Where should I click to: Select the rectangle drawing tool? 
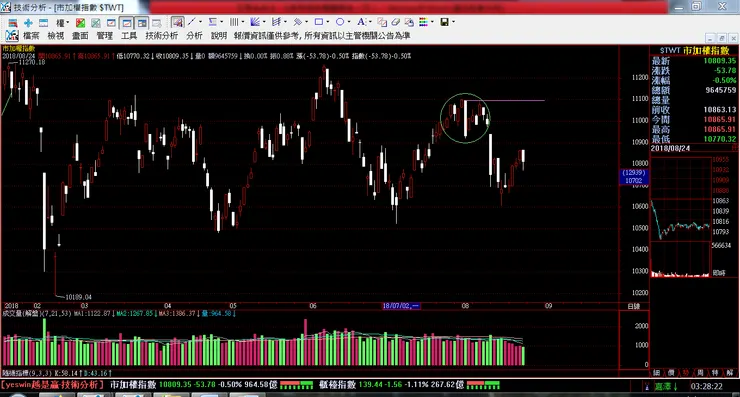point(319,22)
